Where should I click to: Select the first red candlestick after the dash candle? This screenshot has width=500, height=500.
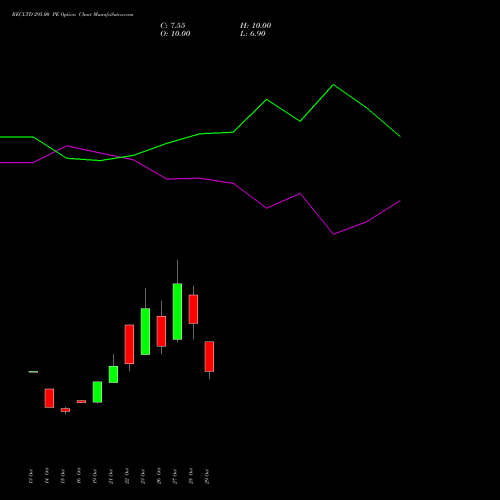pos(49,398)
